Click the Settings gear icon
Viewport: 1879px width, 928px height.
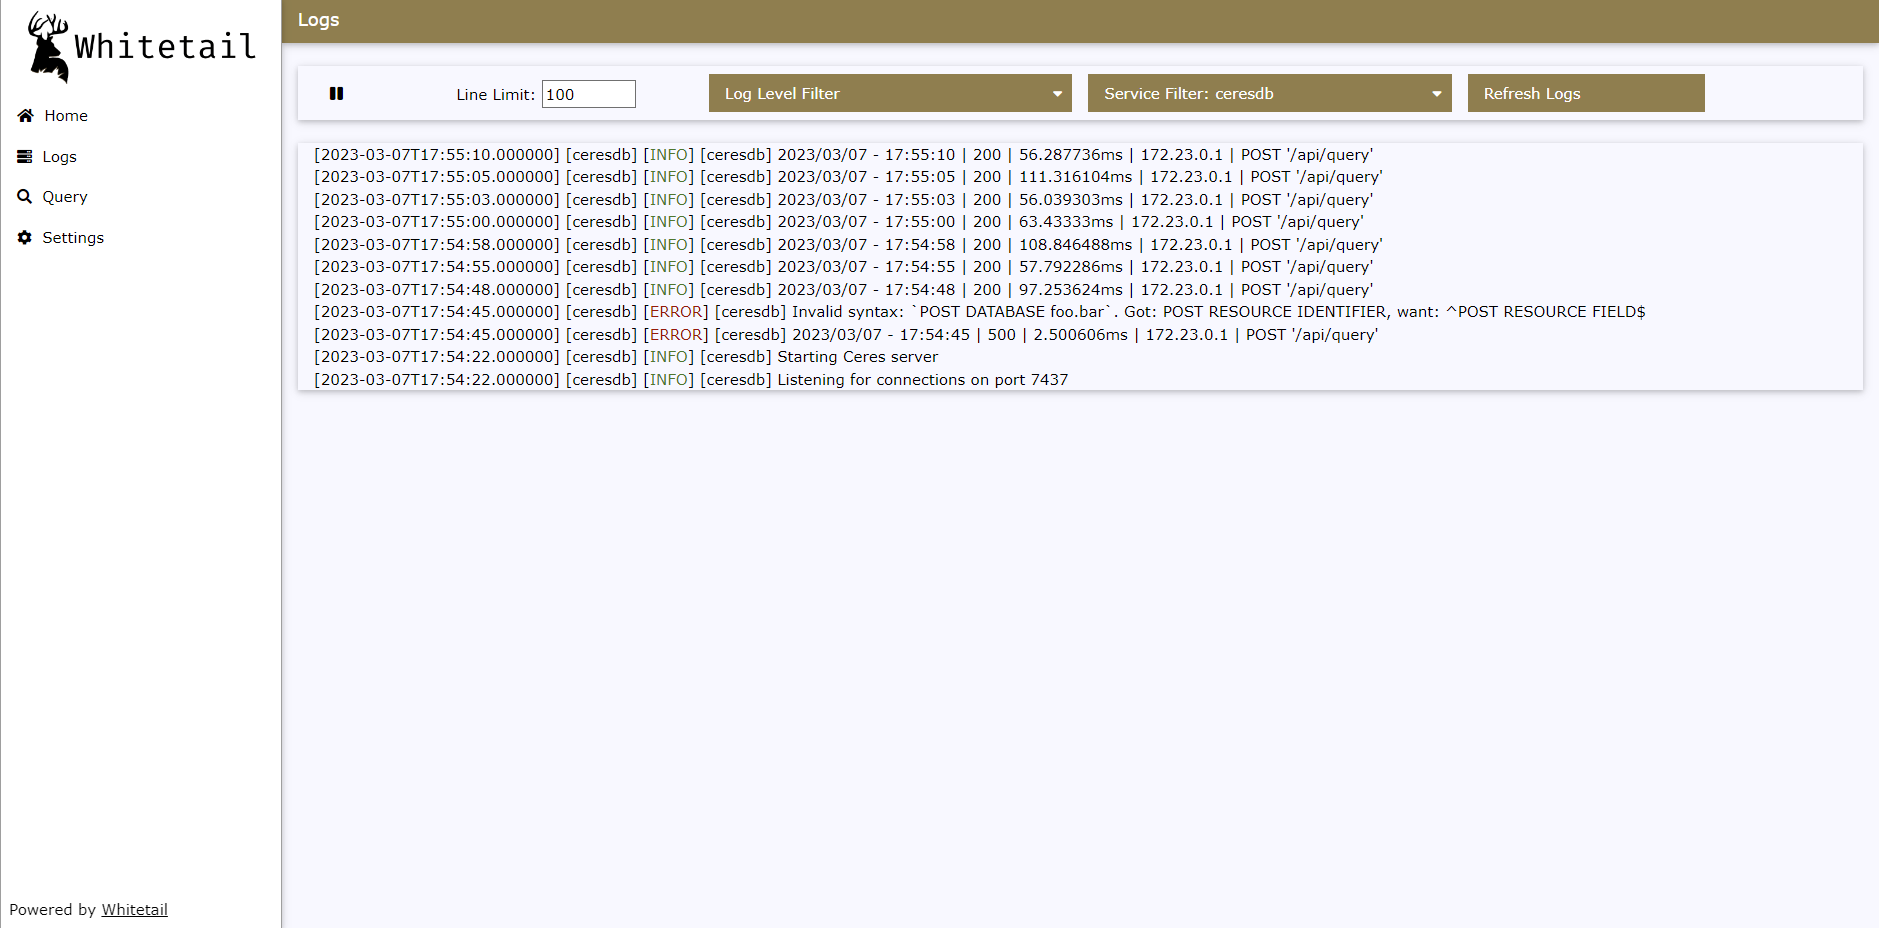tap(25, 238)
